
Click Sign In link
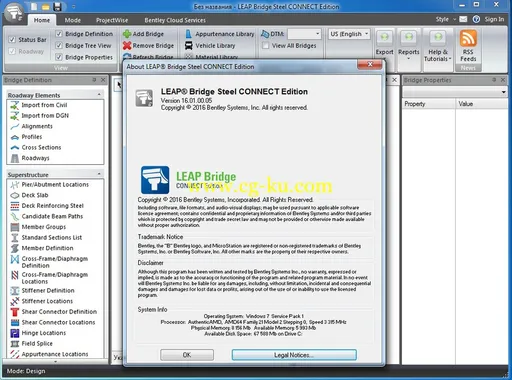[494, 19]
